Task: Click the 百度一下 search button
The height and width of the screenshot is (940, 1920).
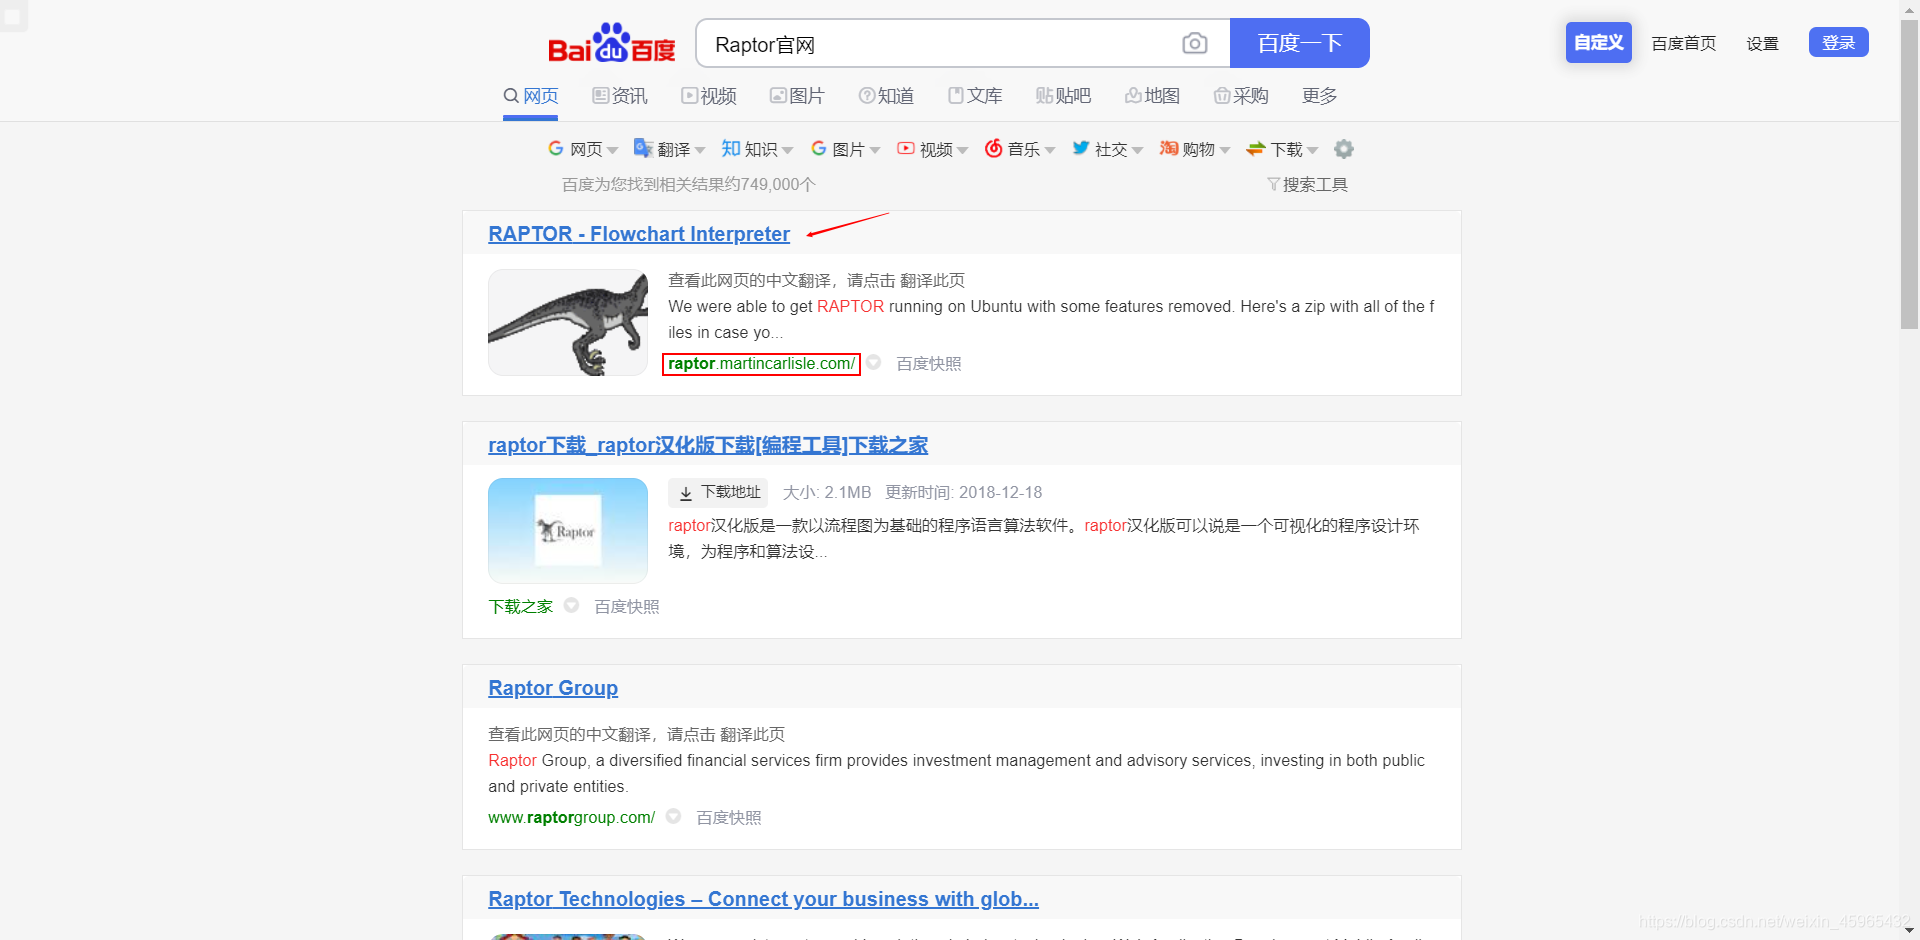Action: click(x=1299, y=42)
